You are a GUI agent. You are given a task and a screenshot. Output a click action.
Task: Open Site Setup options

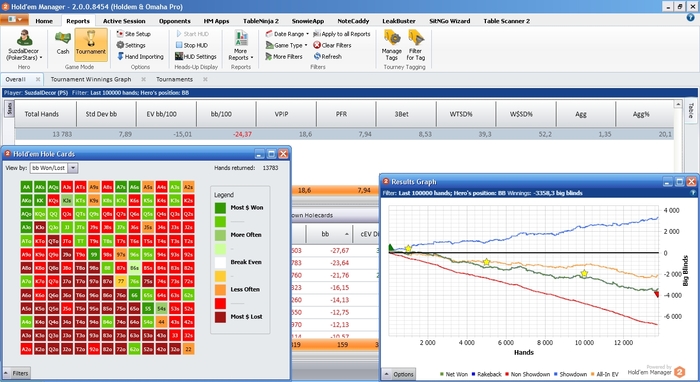click(x=133, y=34)
